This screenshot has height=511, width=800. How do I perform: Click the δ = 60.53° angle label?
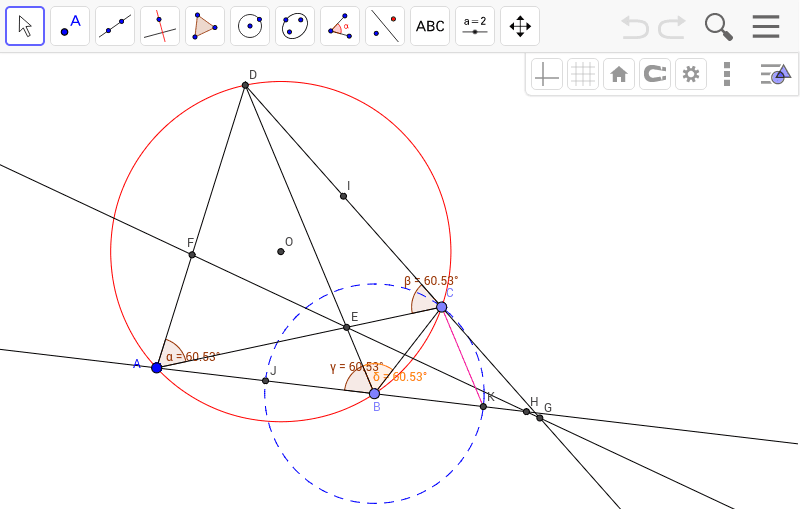pyautogui.click(x=400, y=377)
